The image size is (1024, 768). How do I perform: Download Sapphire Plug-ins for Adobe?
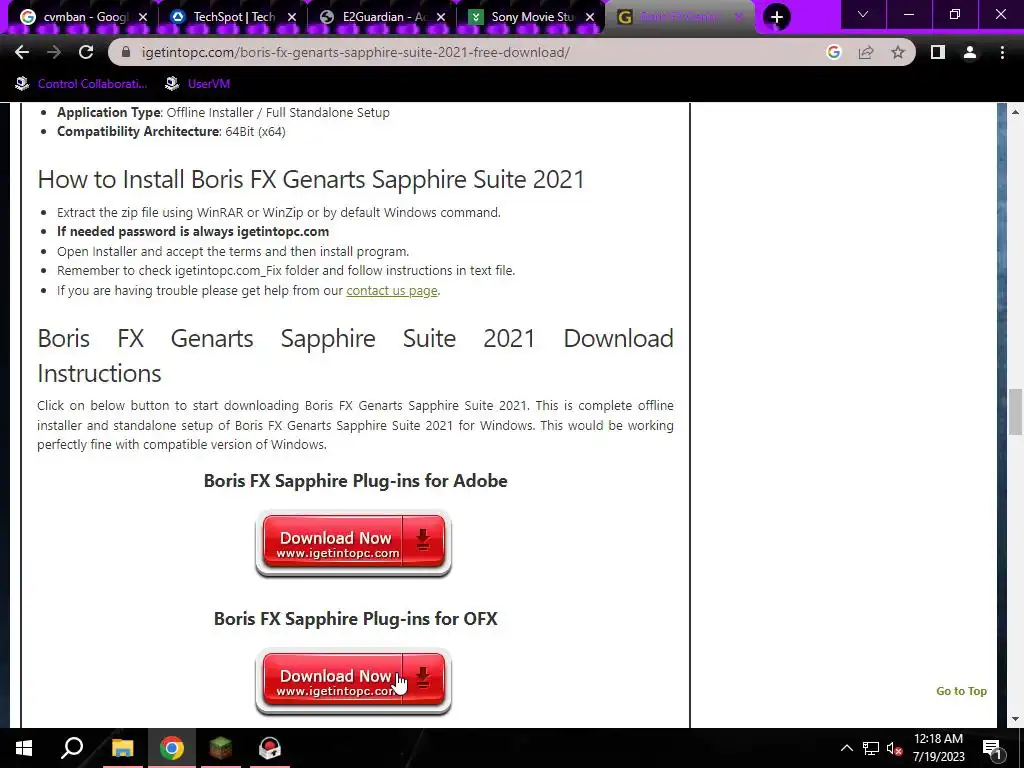353,544
